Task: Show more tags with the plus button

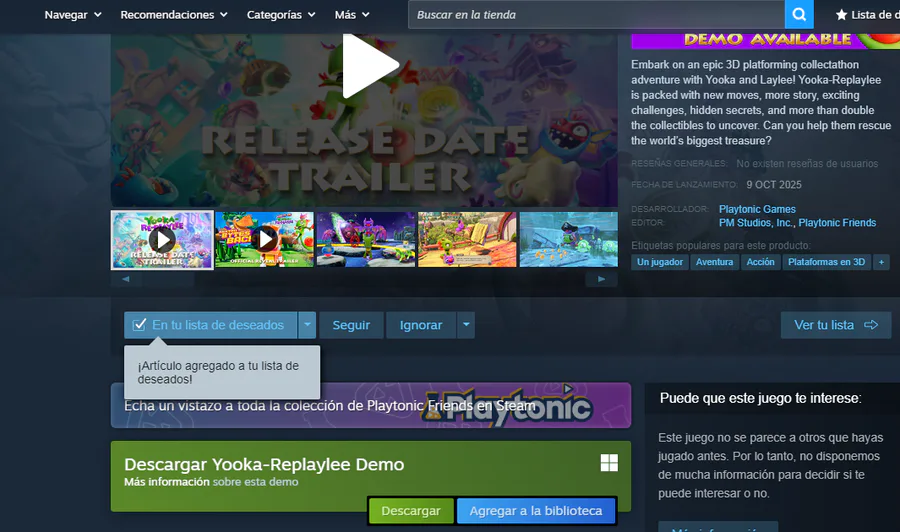Action: click(881, 262)
